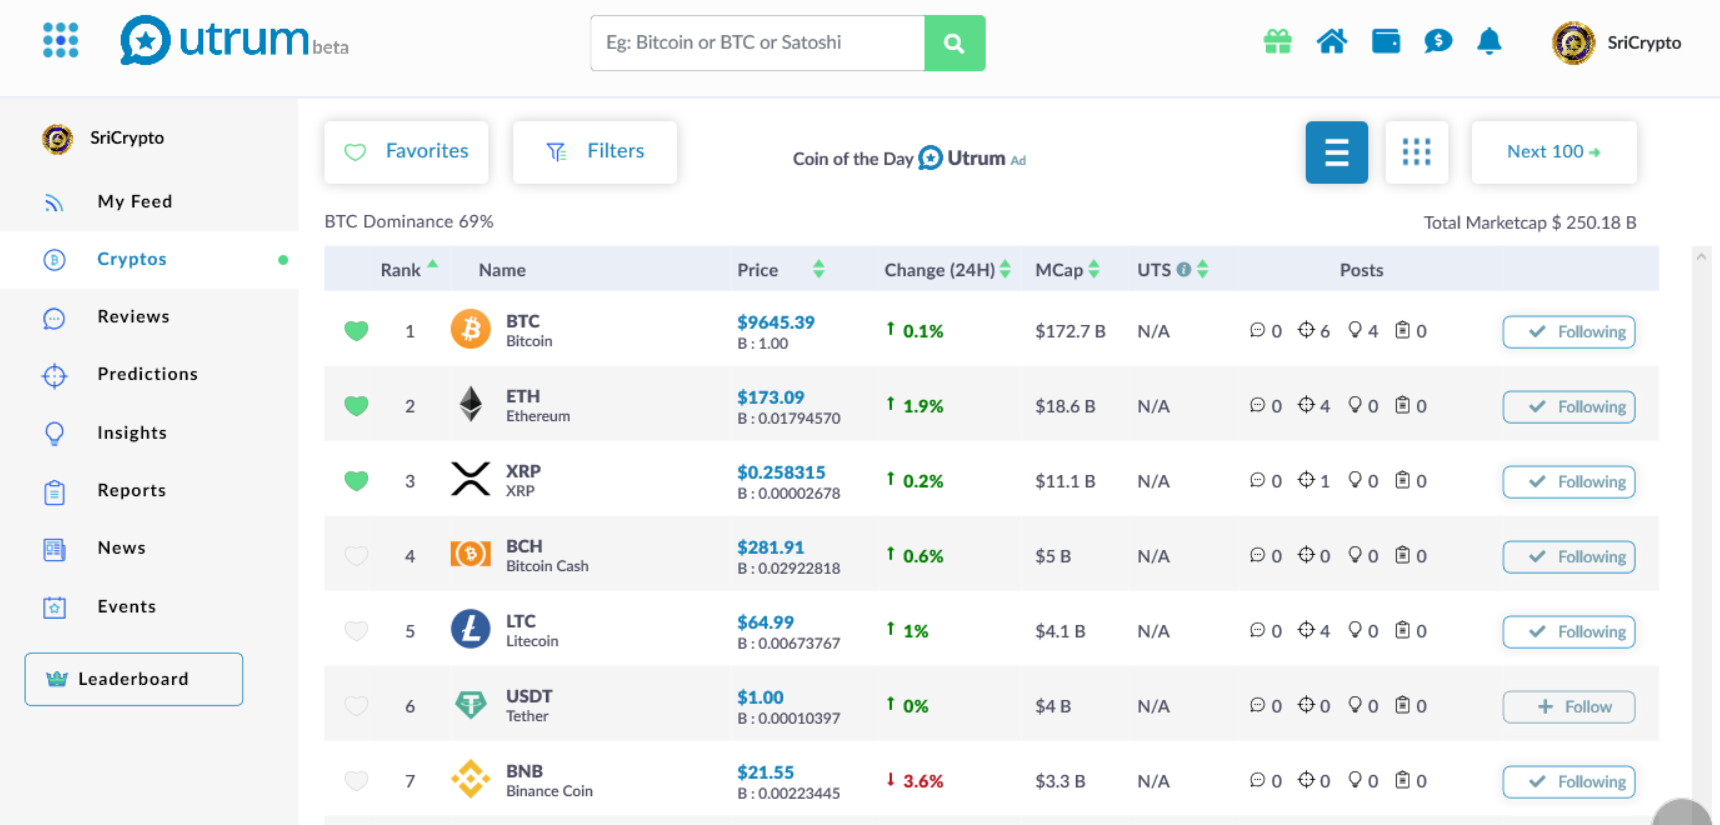
Task: Sort by Rank column arrow
Action: tap(433, 265)
